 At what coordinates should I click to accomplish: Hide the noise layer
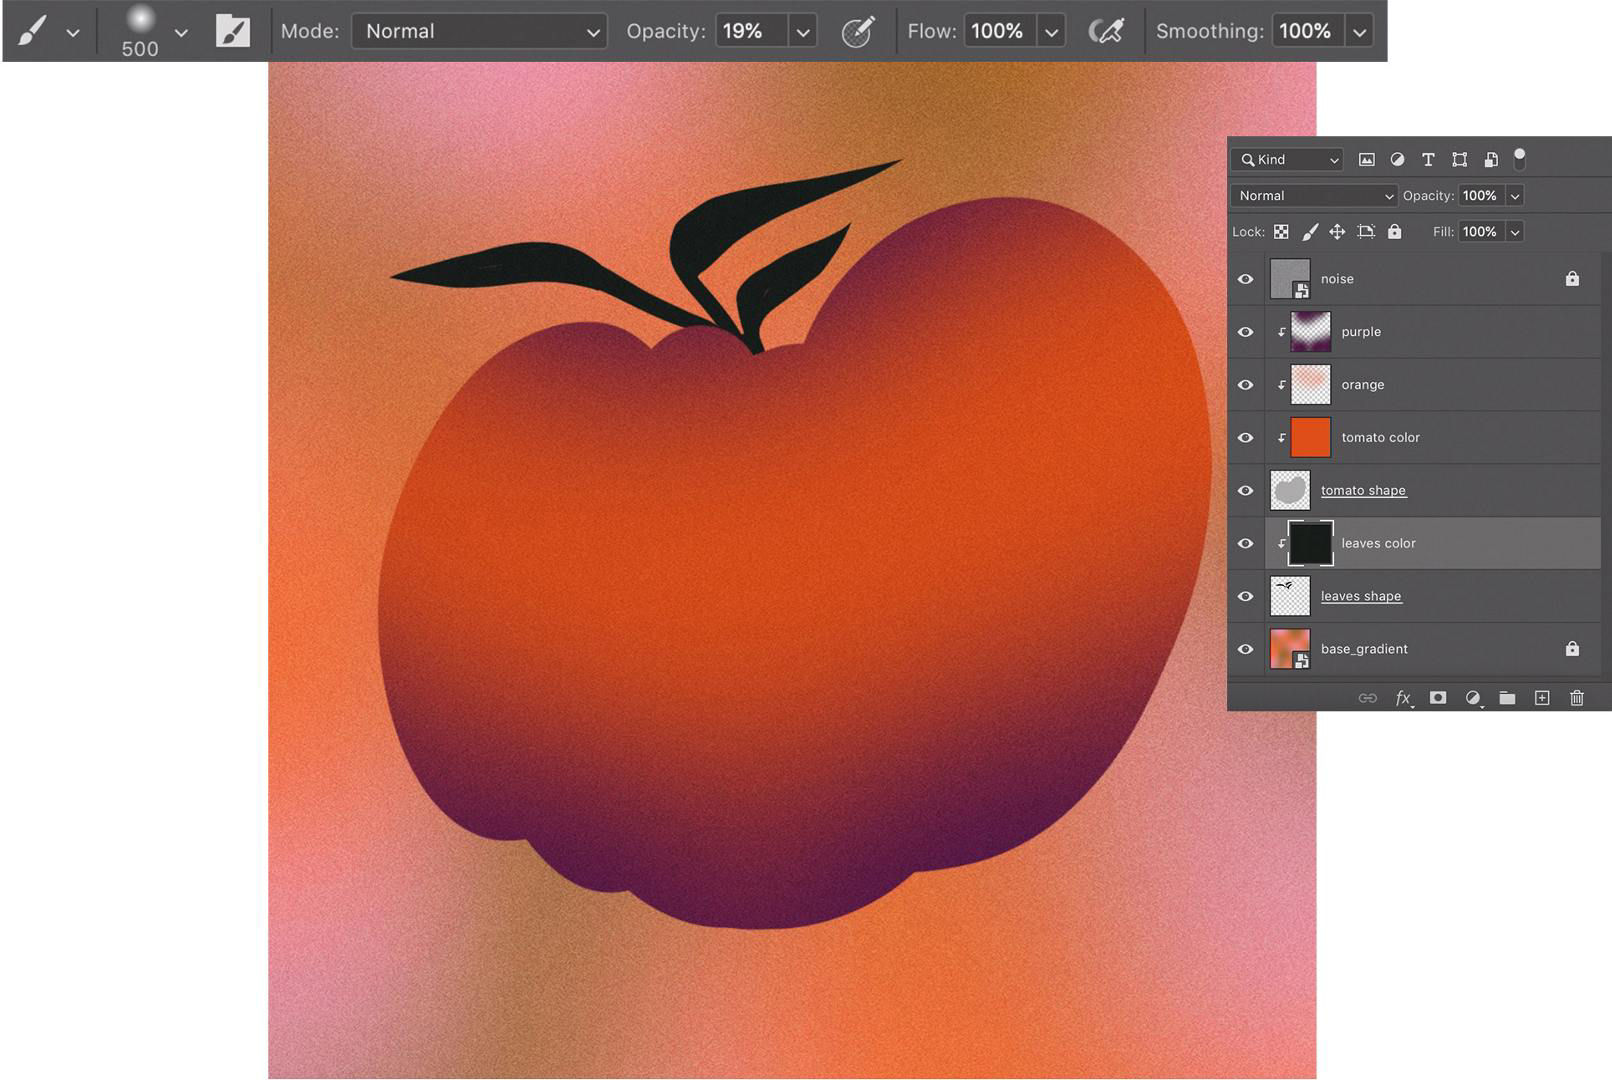pos(1245,279)
